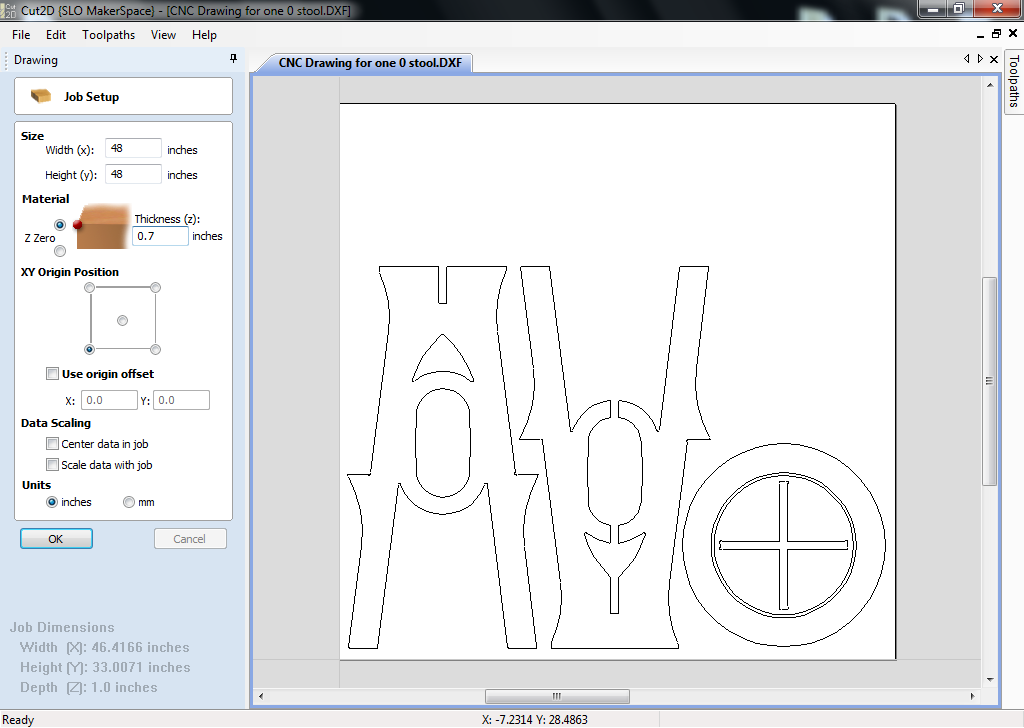1024x728 pixels.
Task: Click the Cut2D app icon in the title bar
Action: click(x=9, y=10)
